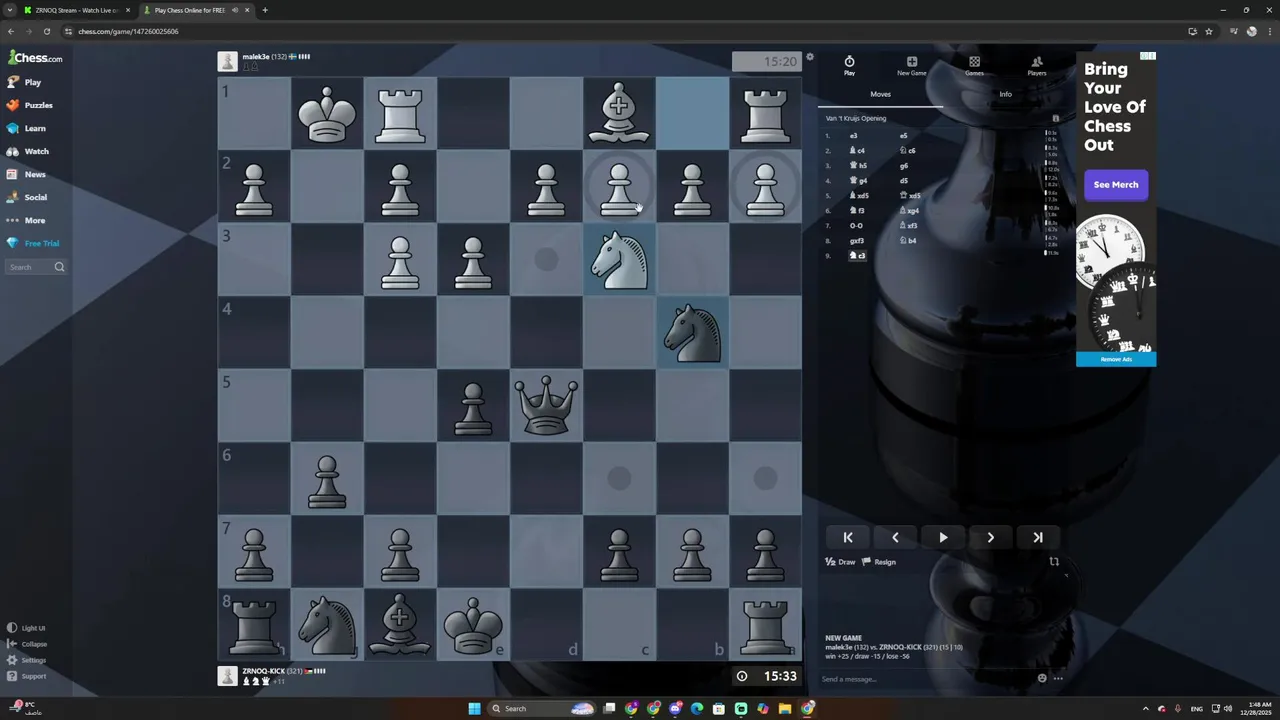The image size is (1280, 720).
Task: Switch to the Moves tab
Action: 880,94
